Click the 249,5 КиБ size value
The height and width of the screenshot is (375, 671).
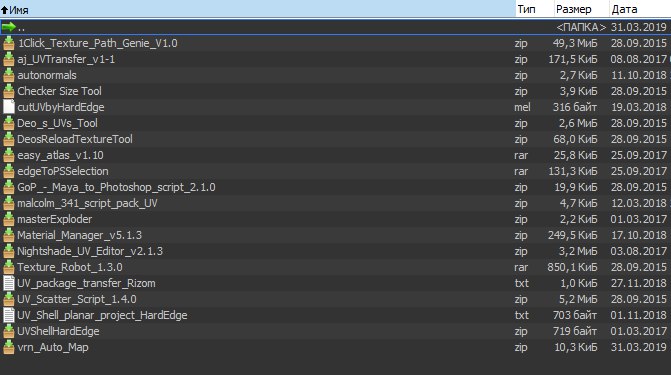click(573, 235)
